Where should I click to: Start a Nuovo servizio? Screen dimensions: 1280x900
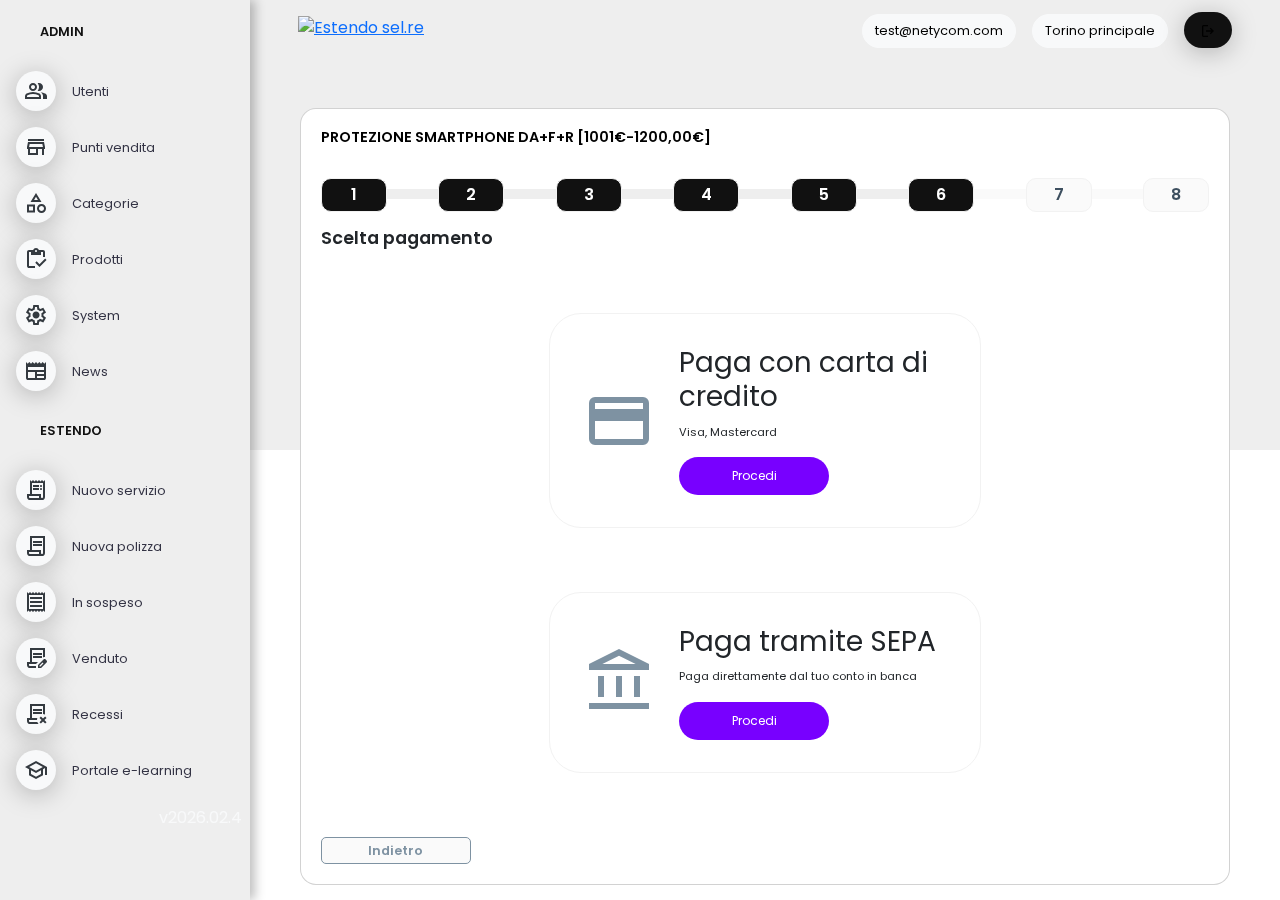[118, 490]
